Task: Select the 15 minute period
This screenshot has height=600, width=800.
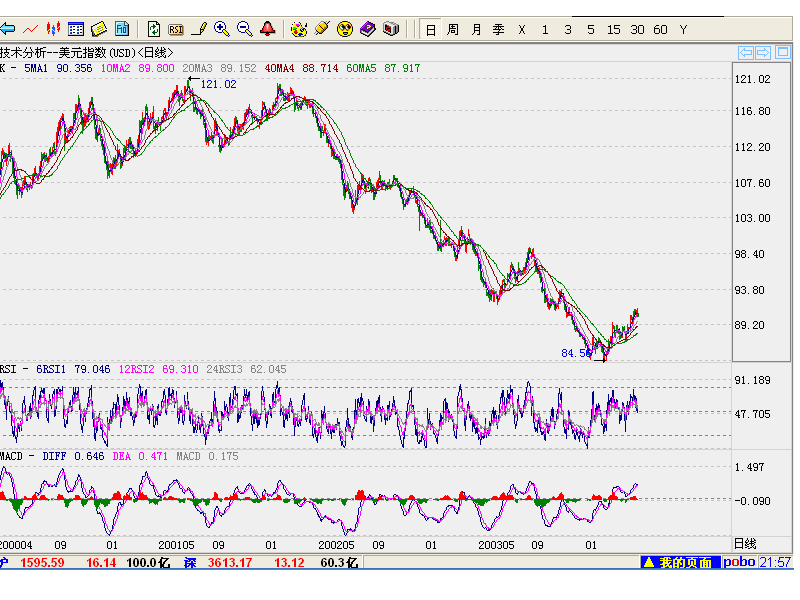Action: point(614,30)
